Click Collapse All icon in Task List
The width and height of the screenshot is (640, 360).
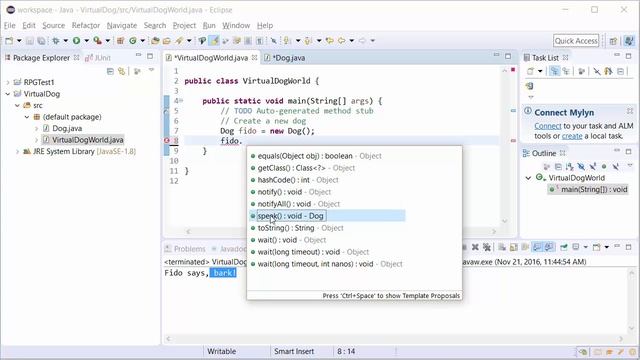[x=620, y=71]
